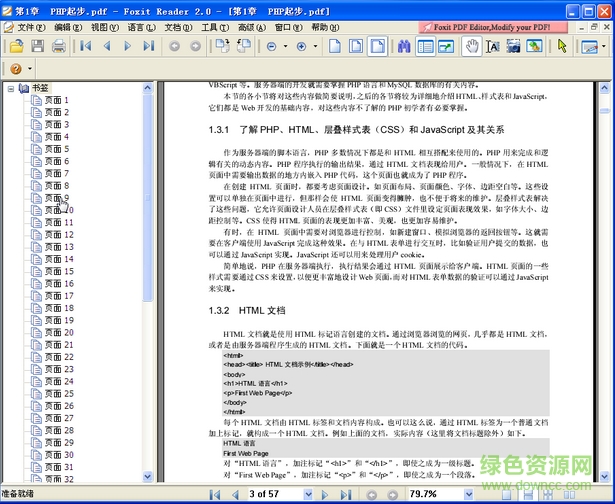Click the Help question mark icon
Screen dimensions: 615x504
coord(16,69)
